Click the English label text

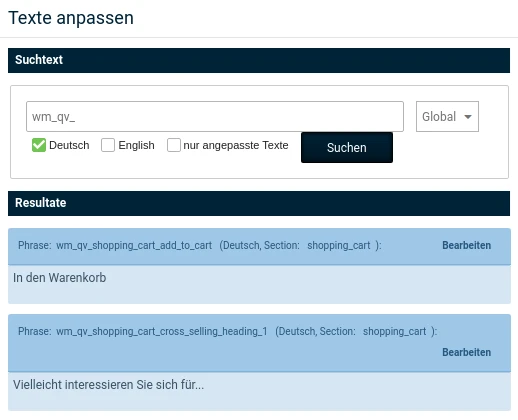[136, 145]
